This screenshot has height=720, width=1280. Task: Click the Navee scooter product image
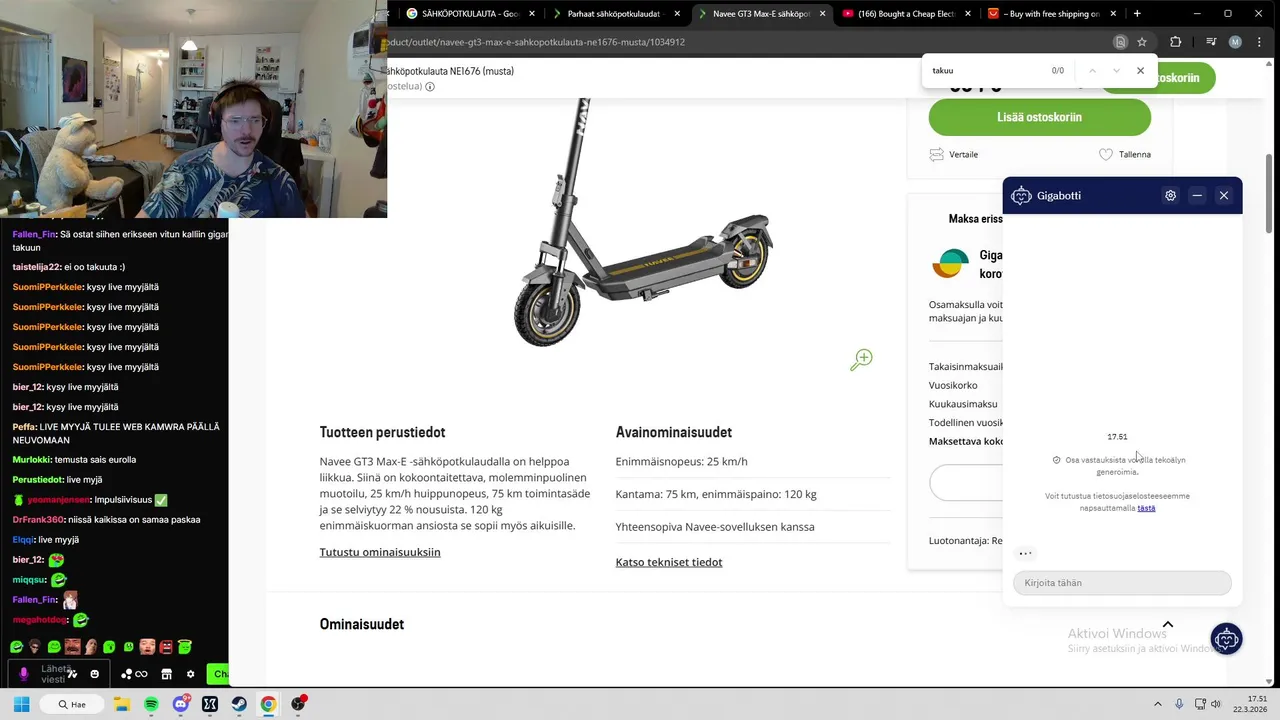(642, 225)
